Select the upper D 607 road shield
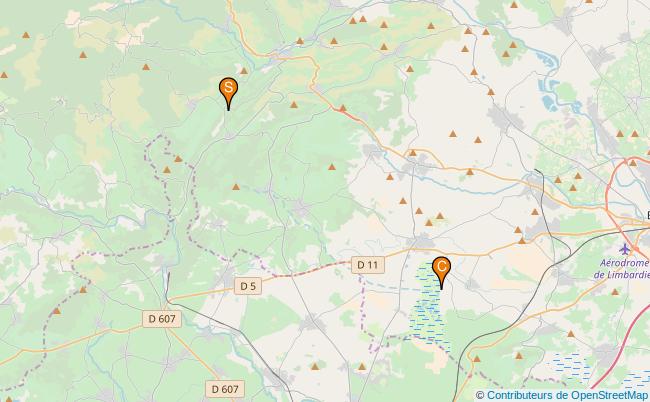 click(x=162, y=319)
